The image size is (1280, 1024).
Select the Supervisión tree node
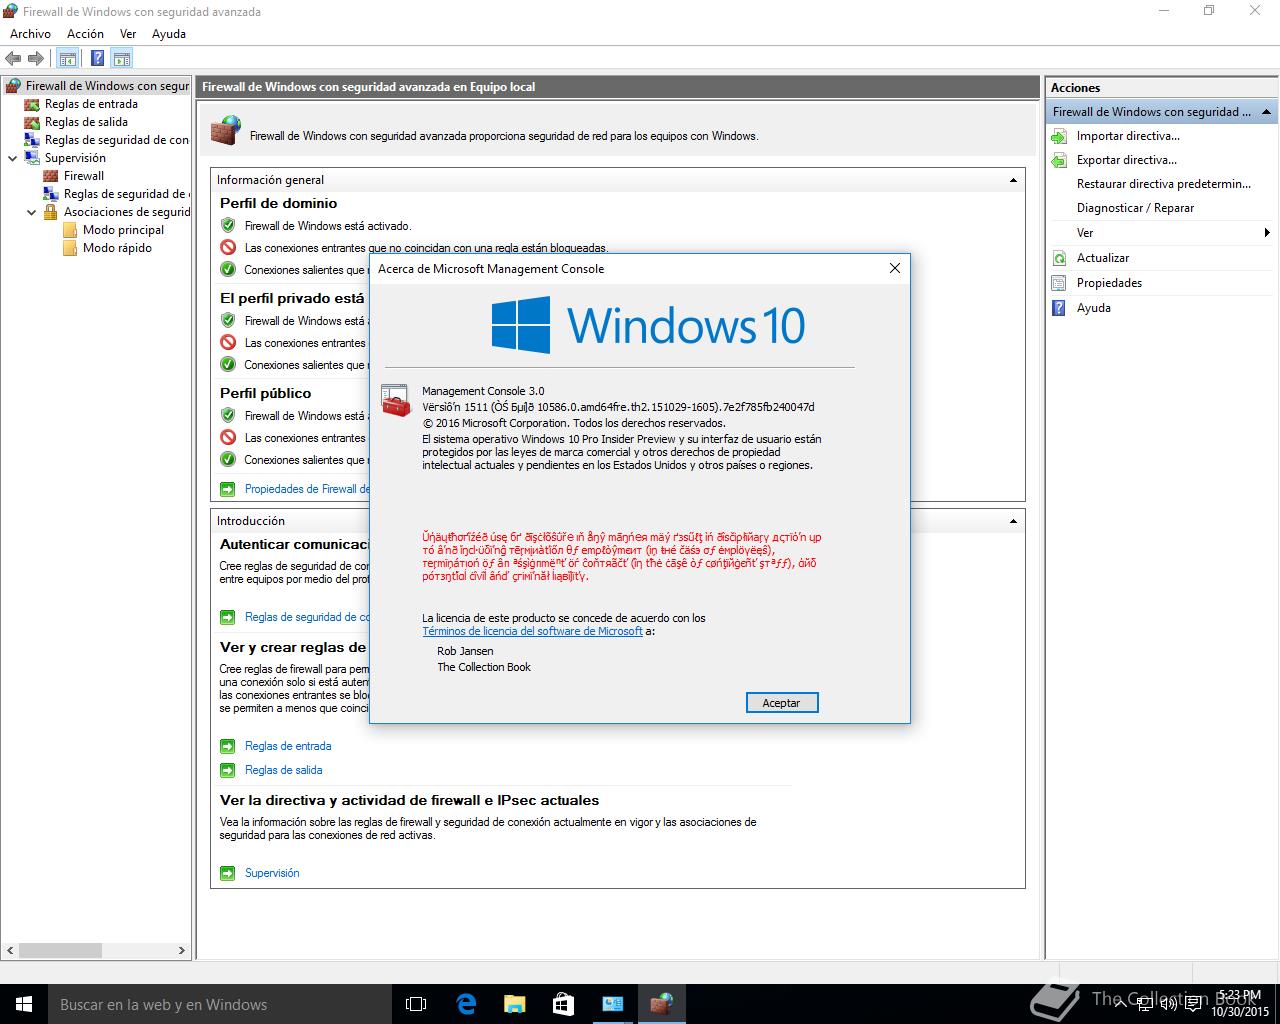[x=75, y=158]
